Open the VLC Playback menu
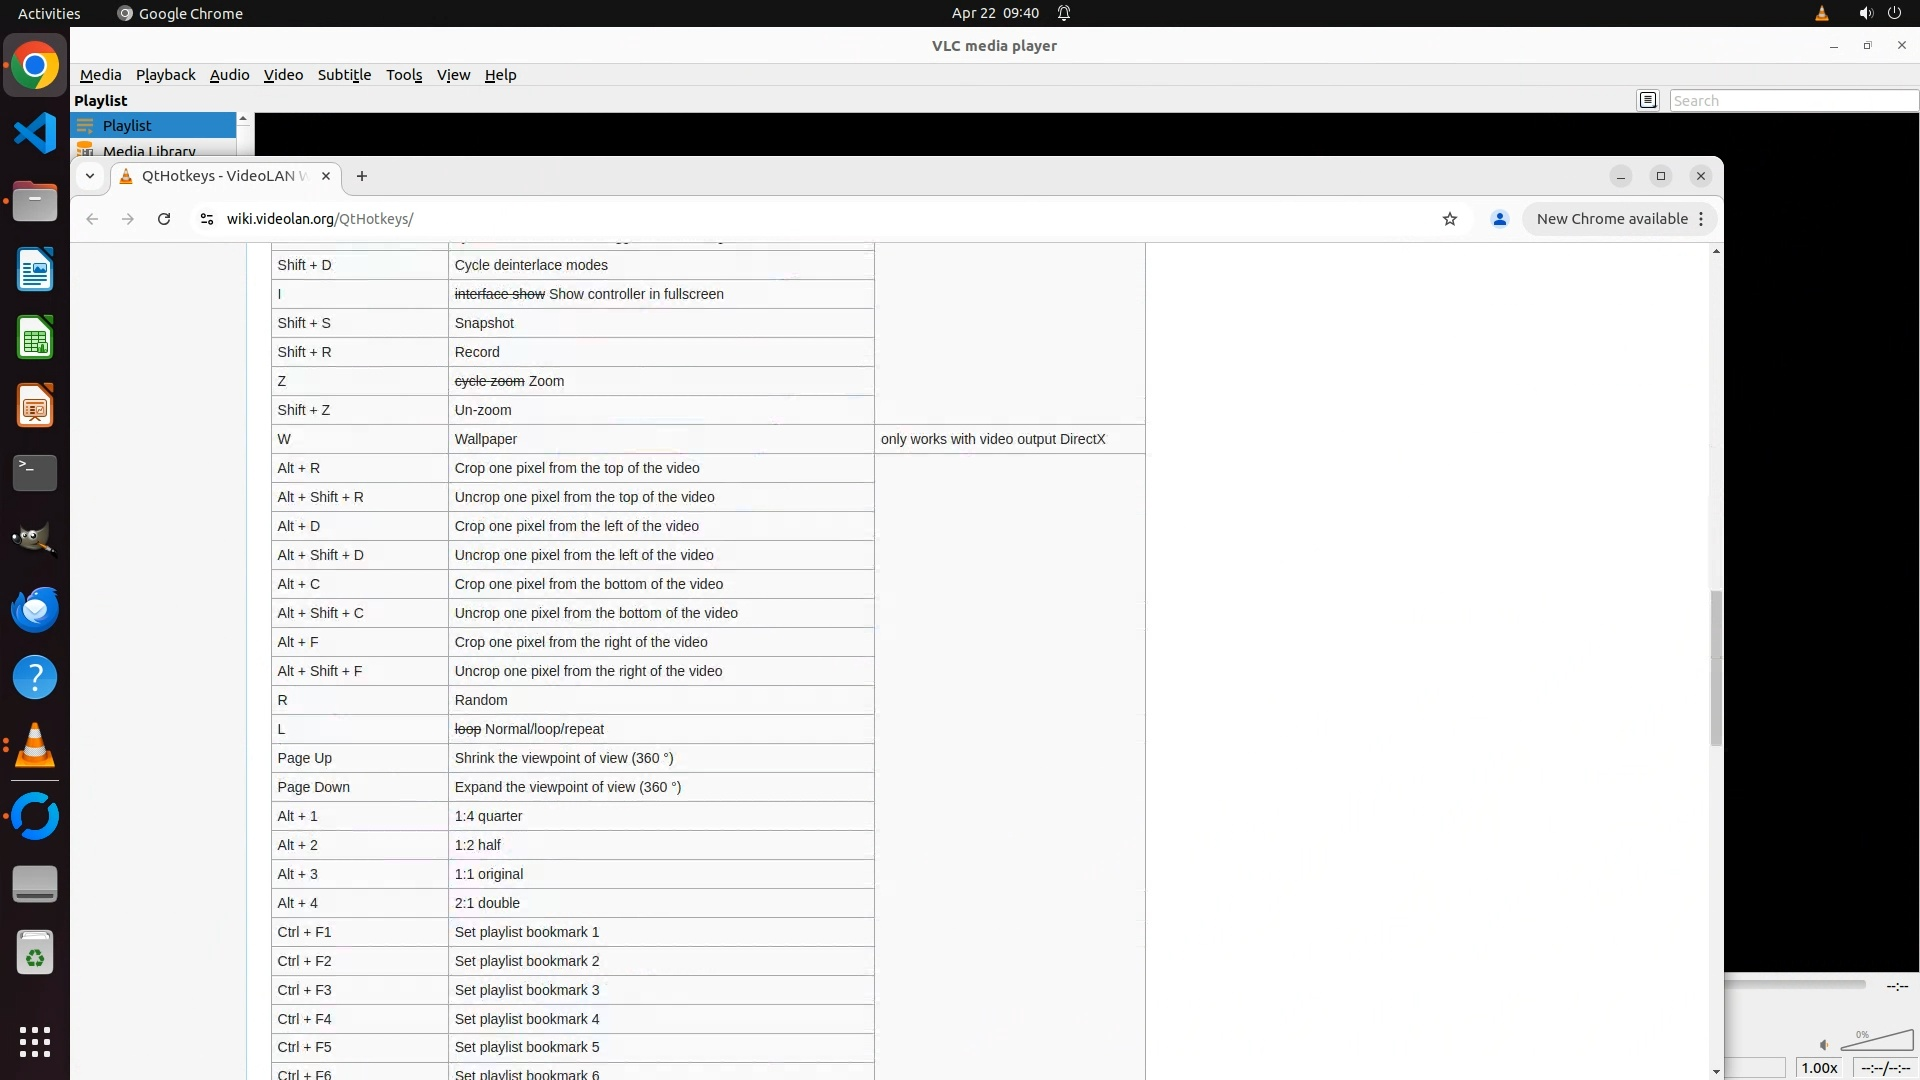This screenshot has height=1080, width=1920. pos(165,75)
